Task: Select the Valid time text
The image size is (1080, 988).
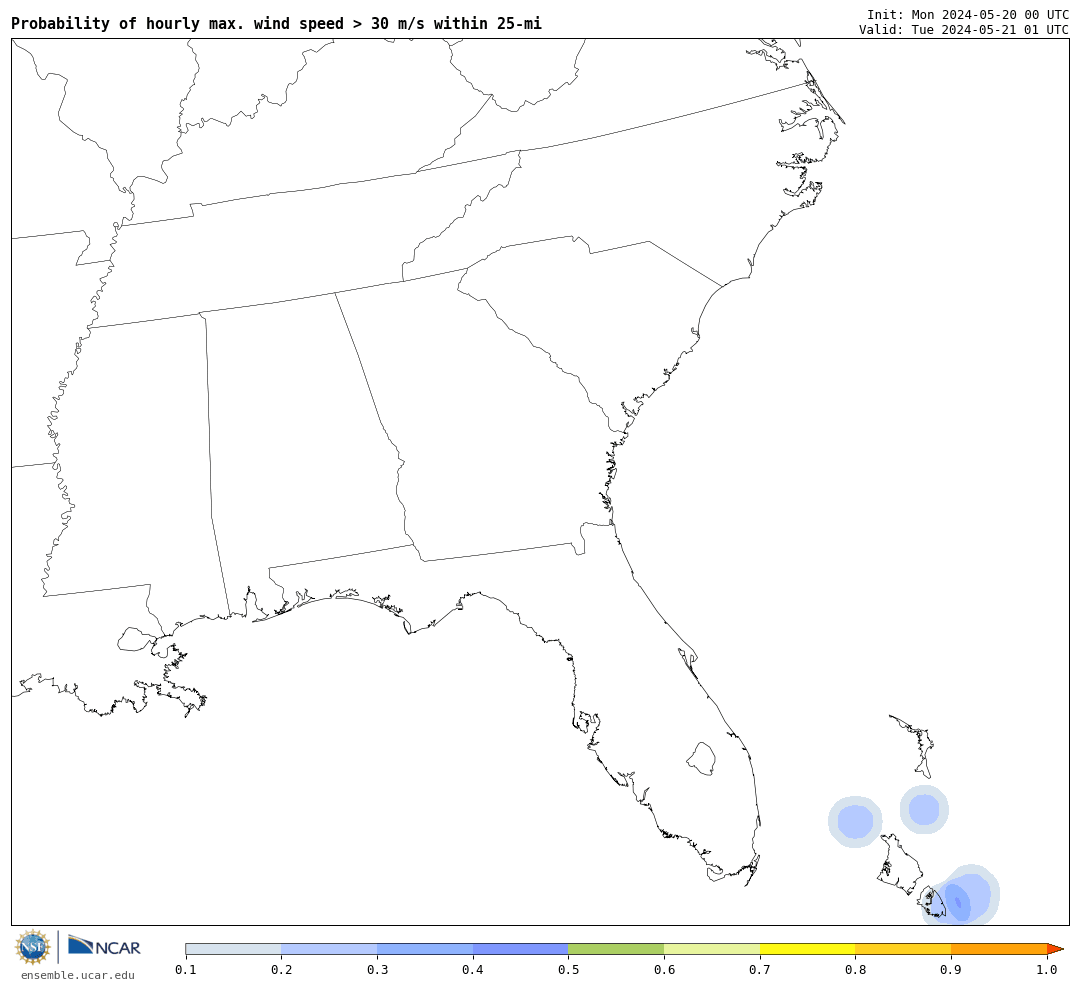Action: (x=964, y=30)
